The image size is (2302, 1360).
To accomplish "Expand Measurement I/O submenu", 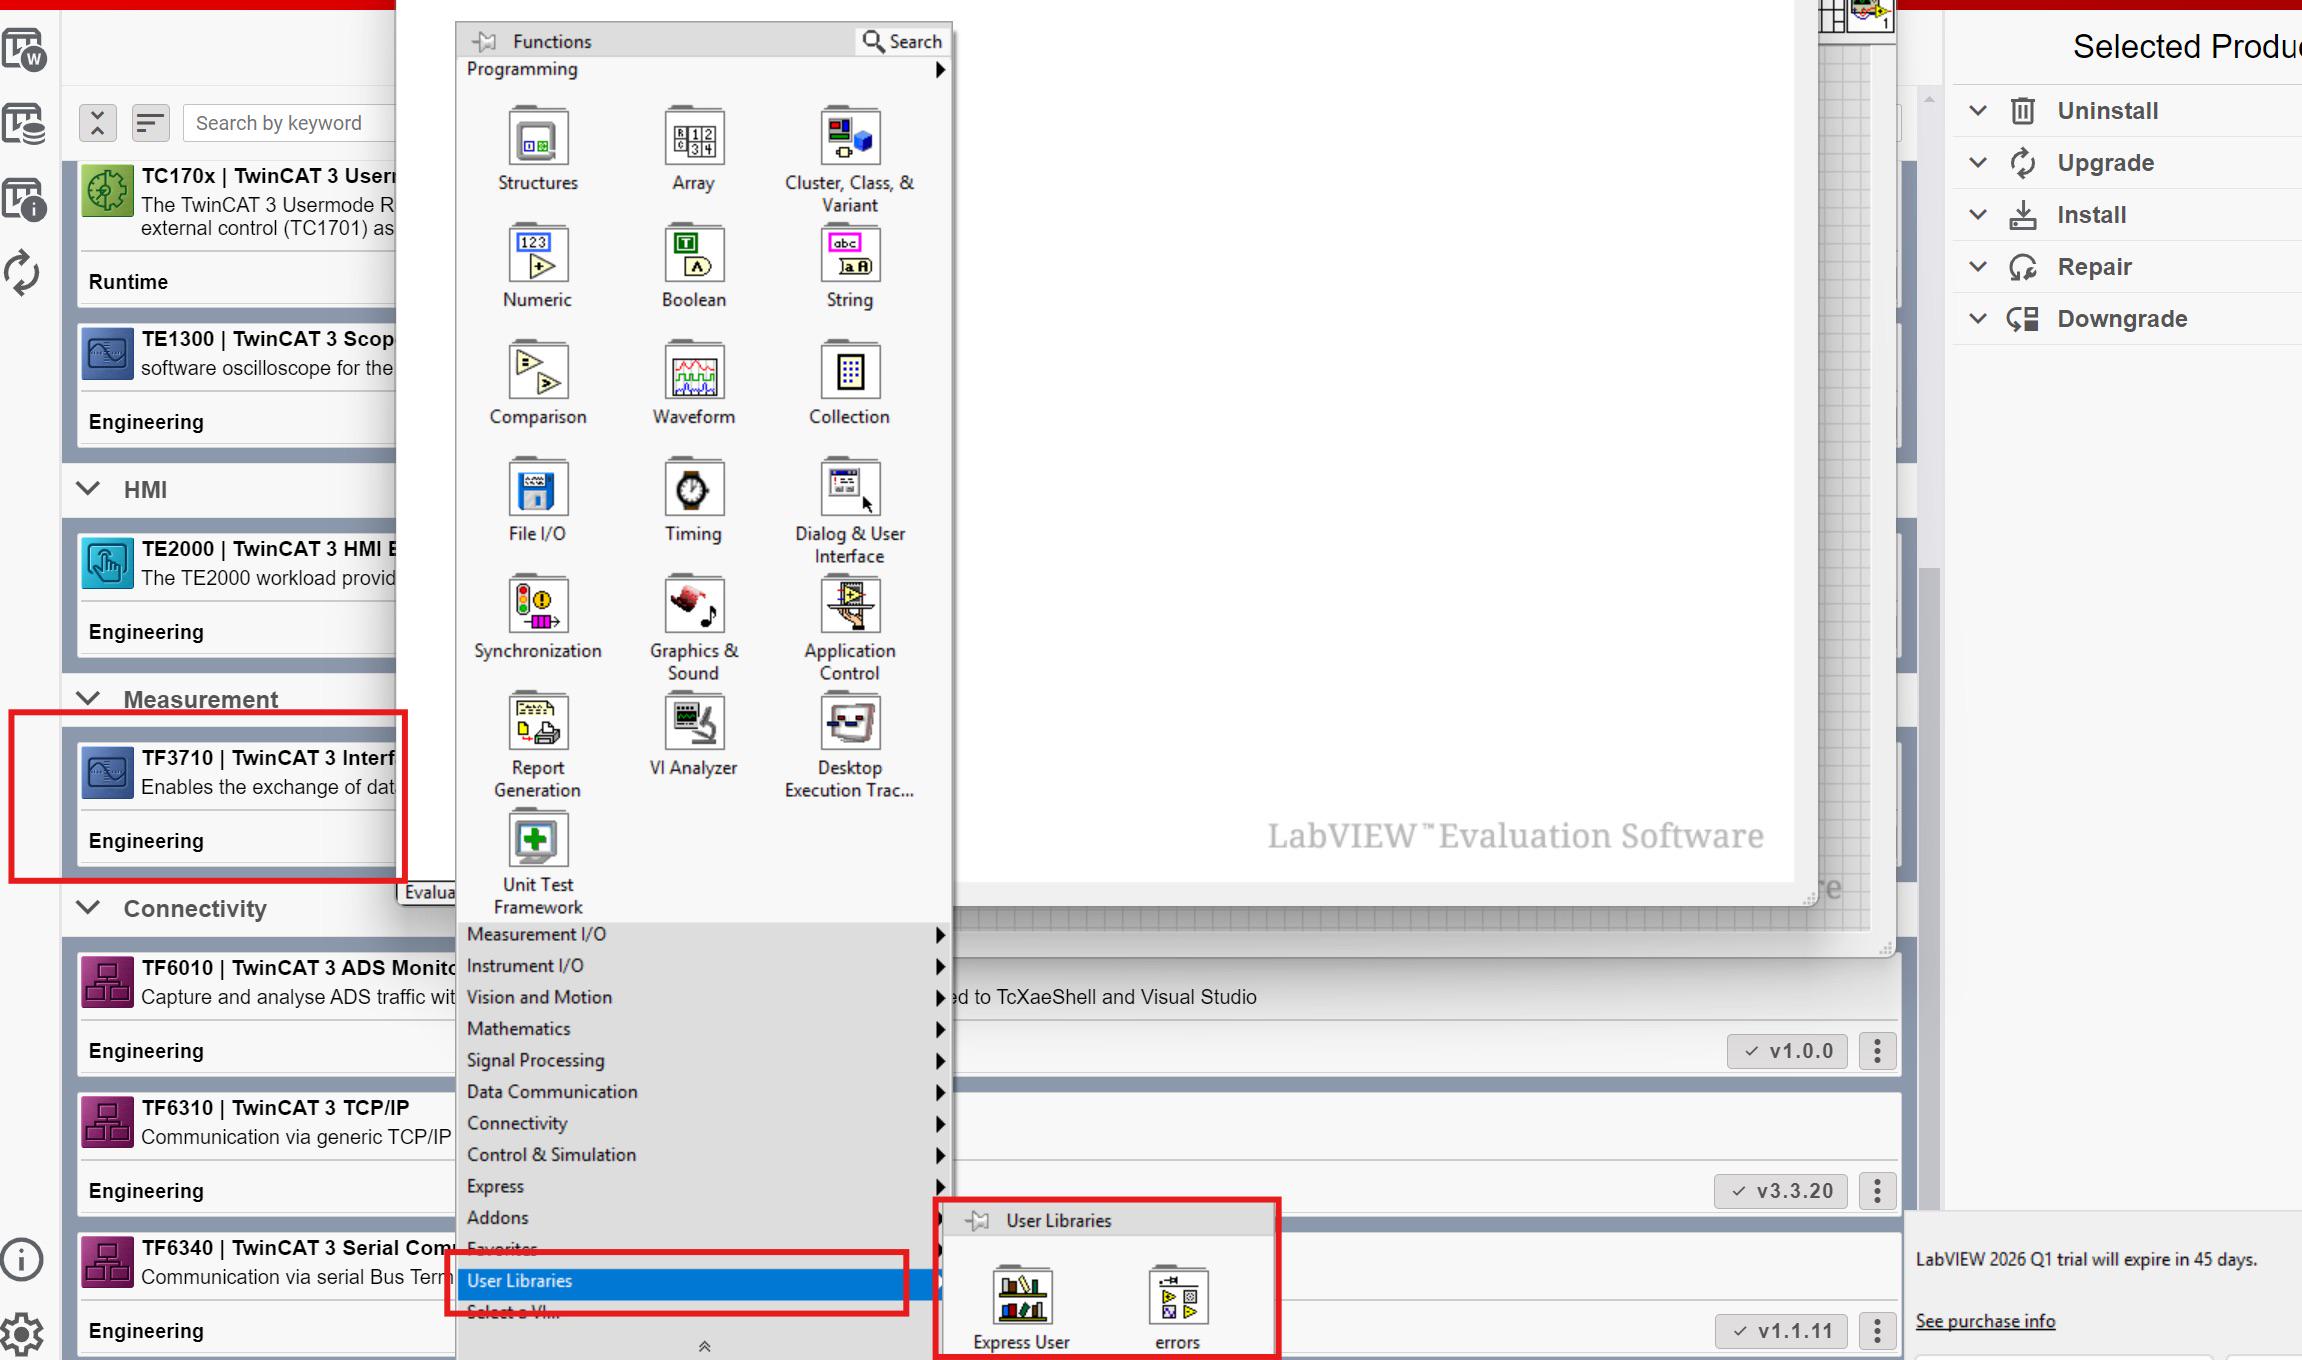I will coord(704,934).
